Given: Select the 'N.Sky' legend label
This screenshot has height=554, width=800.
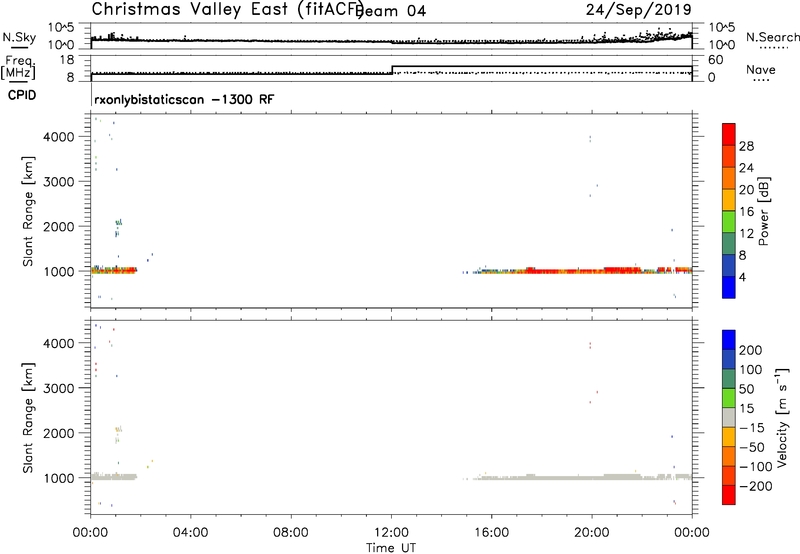Looking at the screenshot, I should pos(19,37).
